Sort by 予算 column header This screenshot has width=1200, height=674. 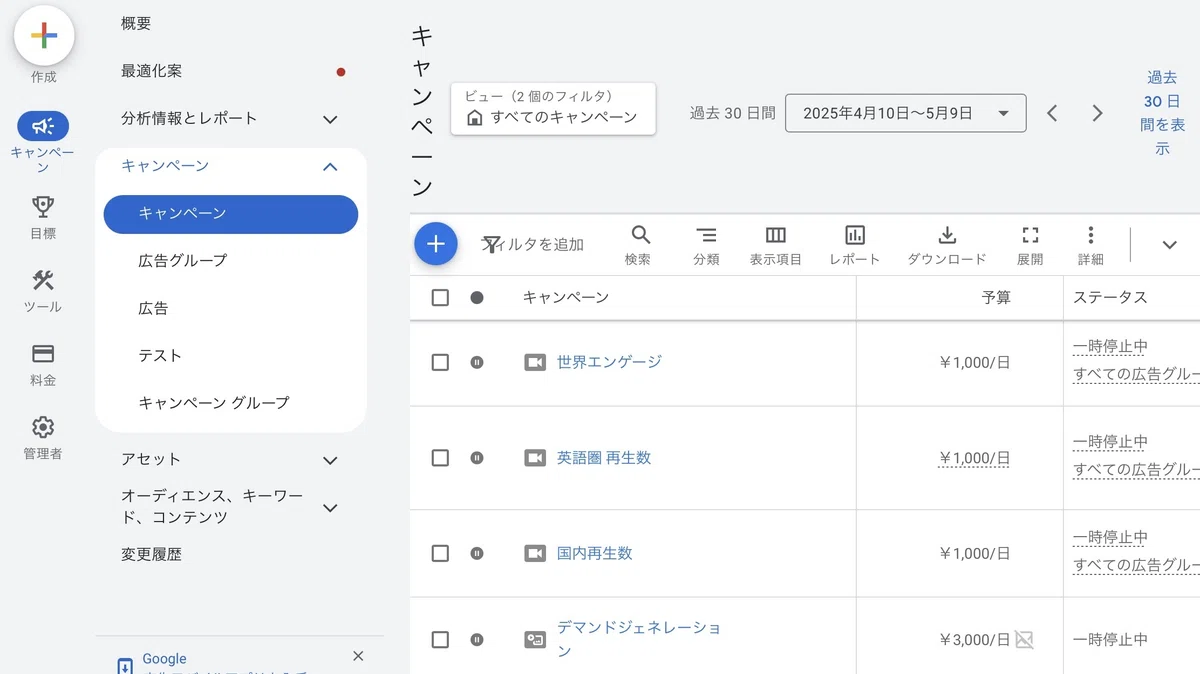click(x=996, y=297)
